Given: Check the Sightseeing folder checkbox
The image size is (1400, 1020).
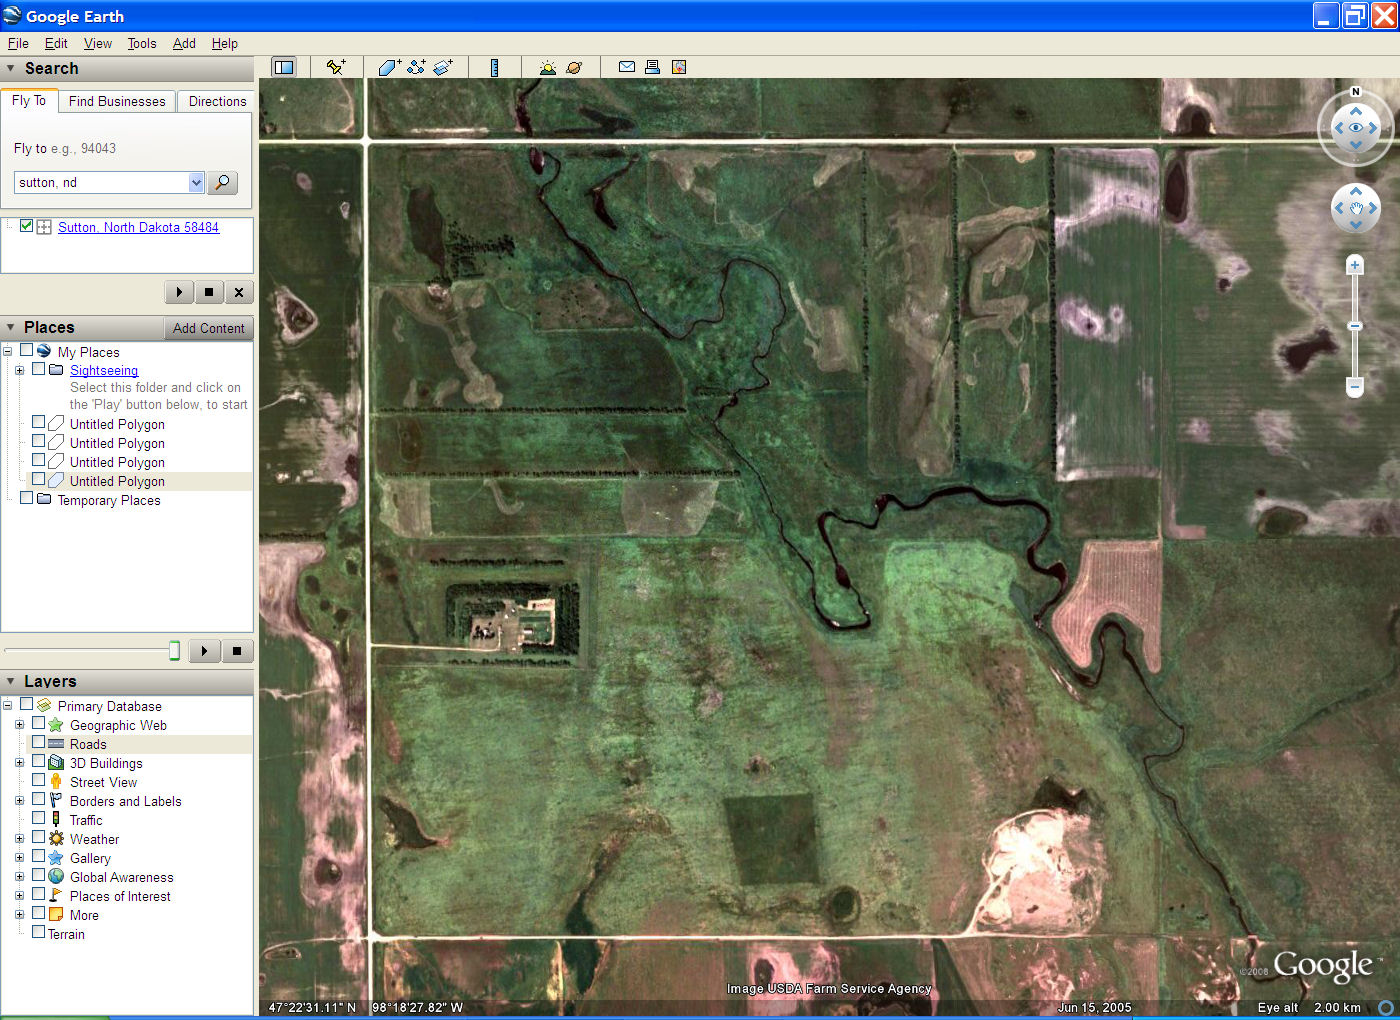Looking at the screenshot, I should (38, 368).
